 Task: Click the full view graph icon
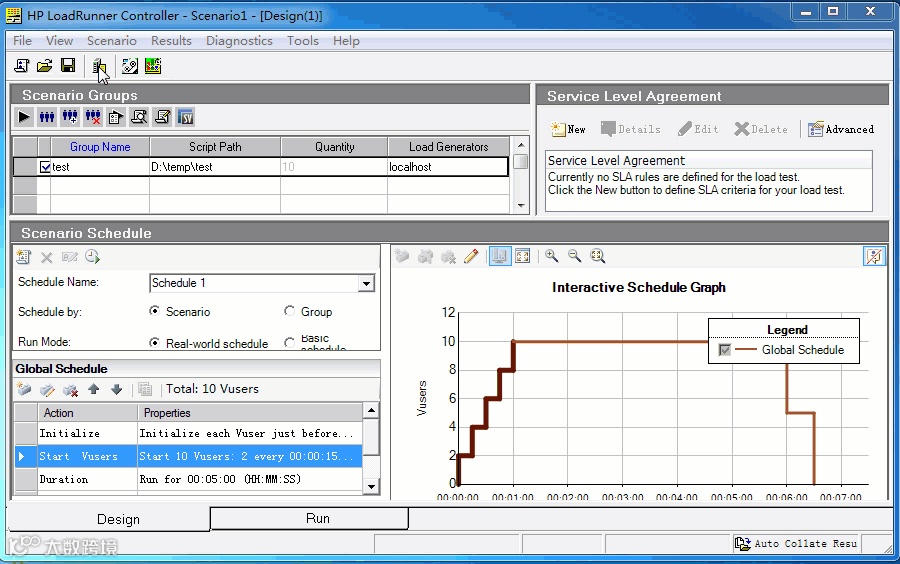(522, 256)
